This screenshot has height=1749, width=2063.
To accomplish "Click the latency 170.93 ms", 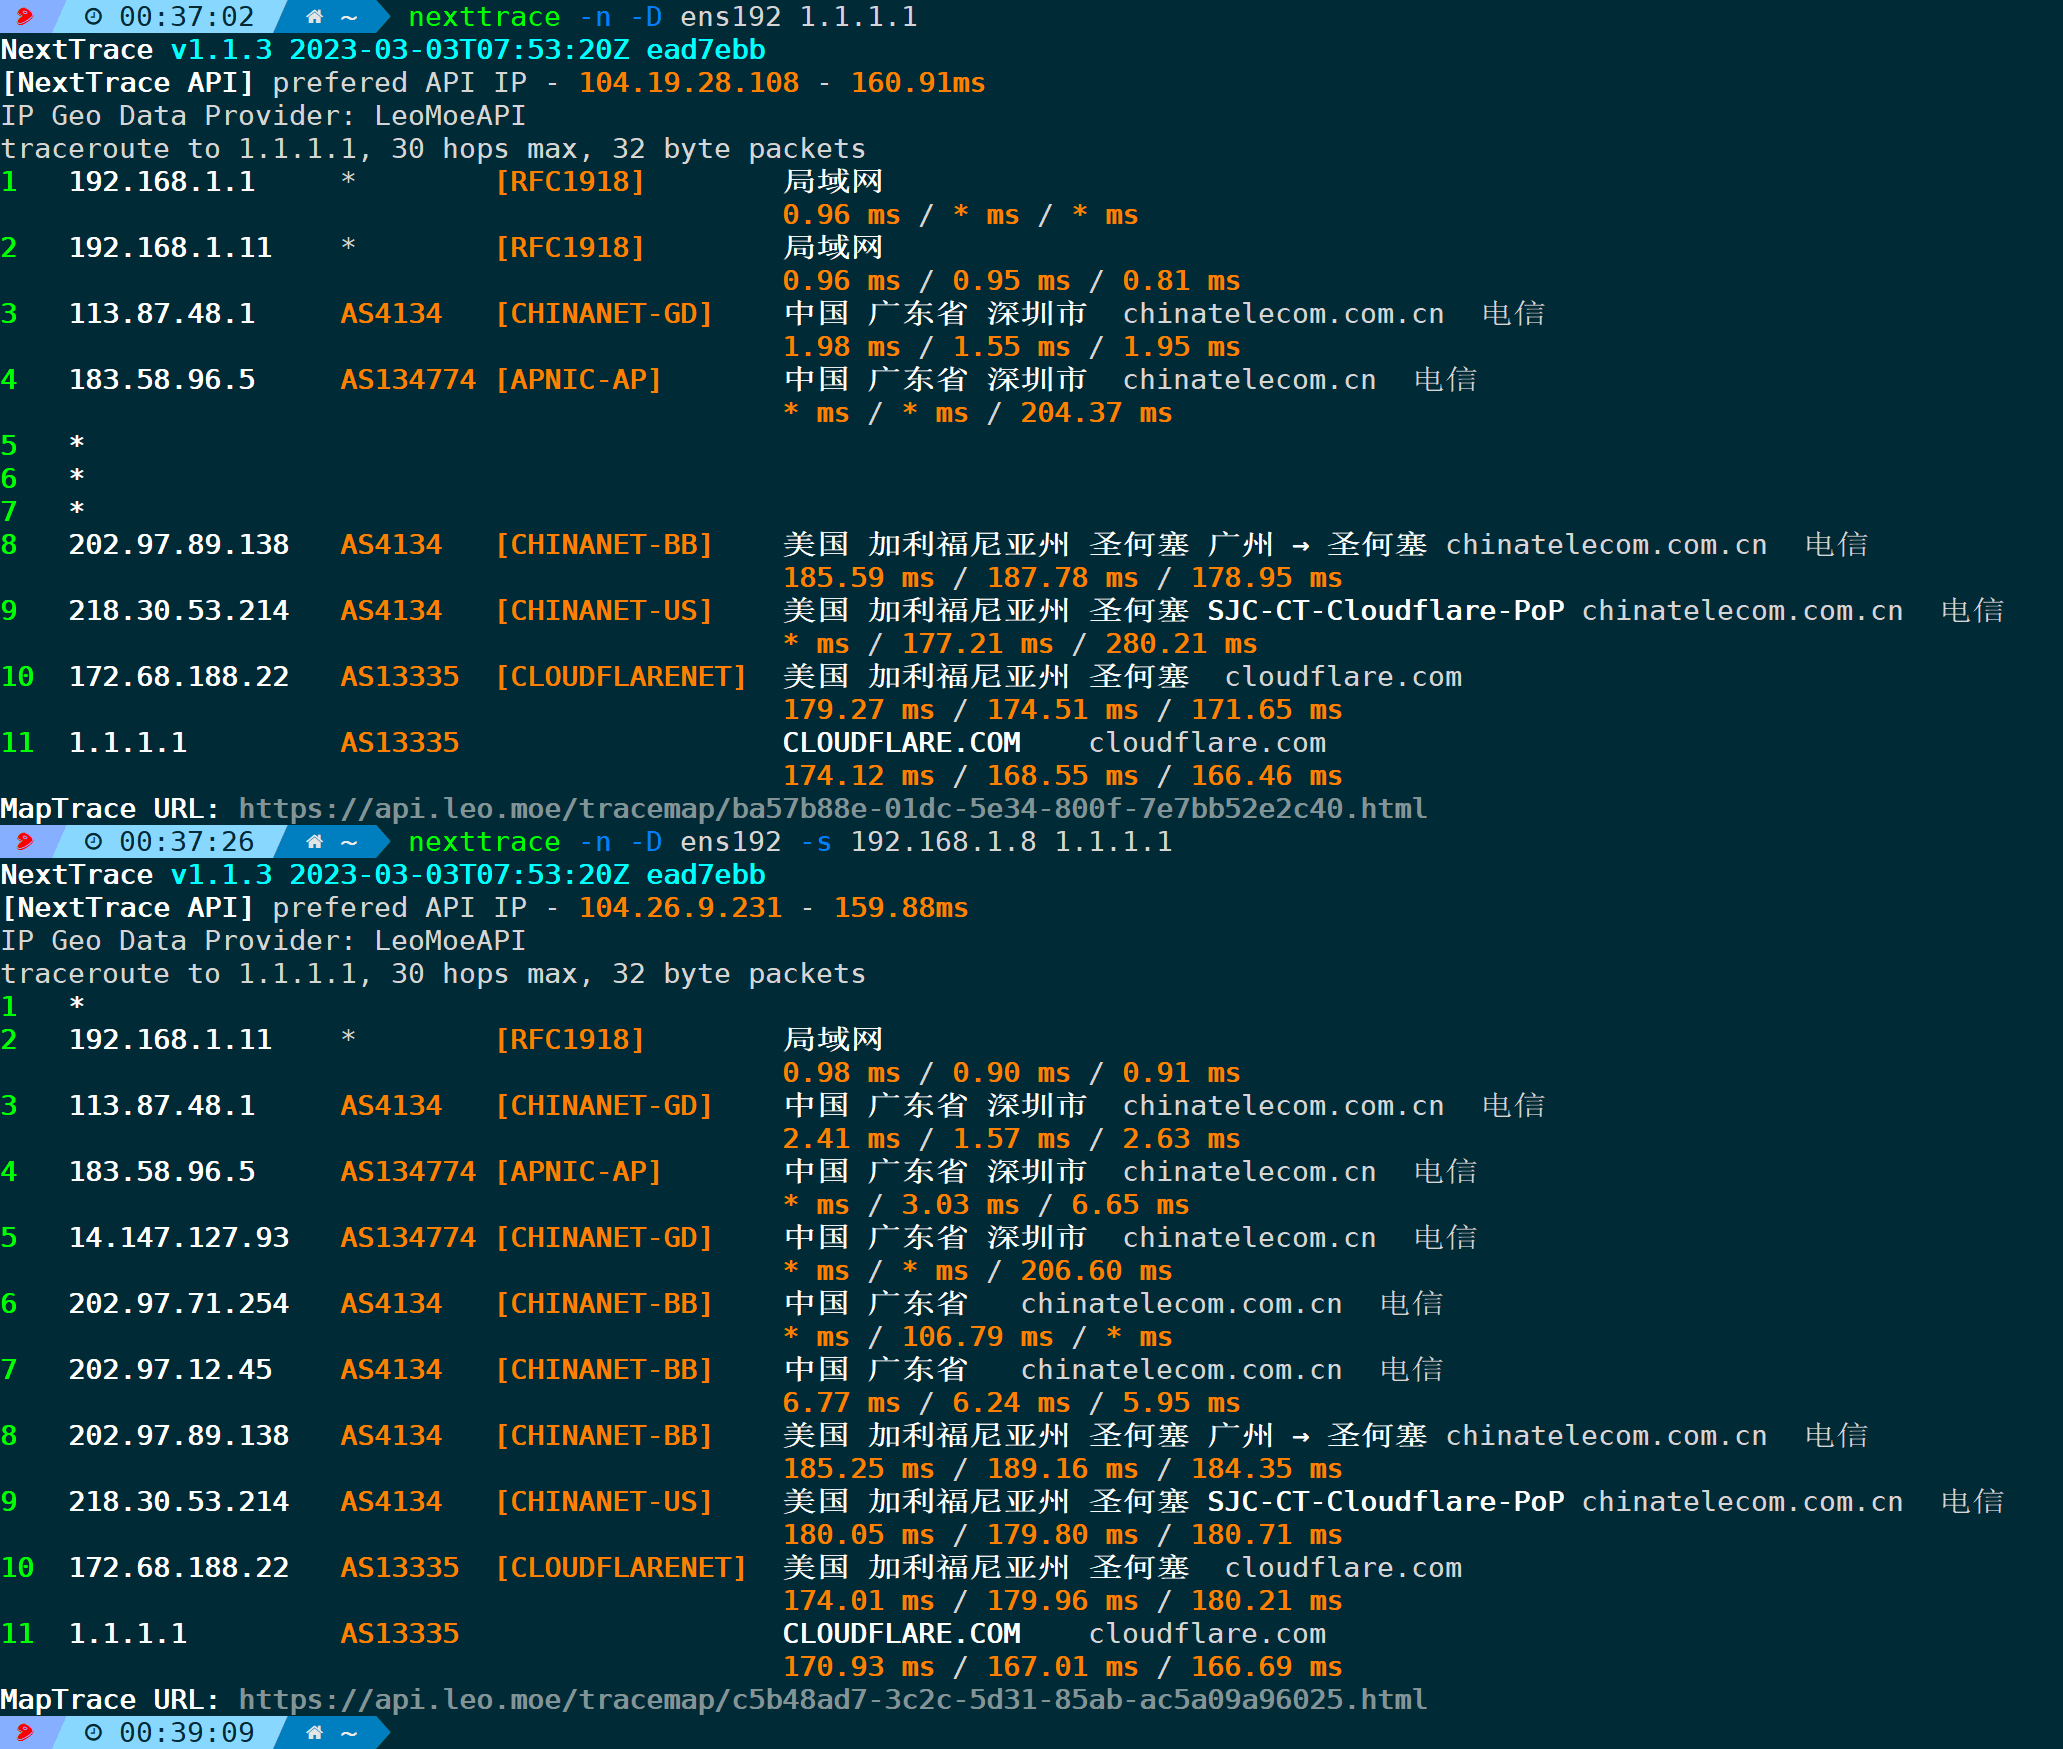I will tap(858, 1666).
